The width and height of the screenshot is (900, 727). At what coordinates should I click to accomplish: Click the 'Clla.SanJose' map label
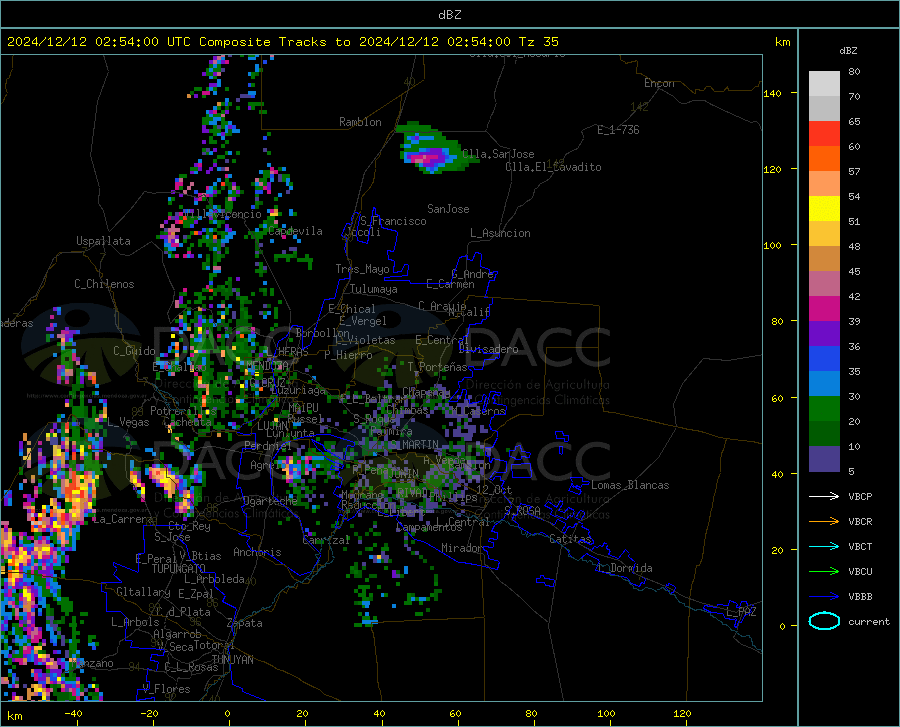498,154
